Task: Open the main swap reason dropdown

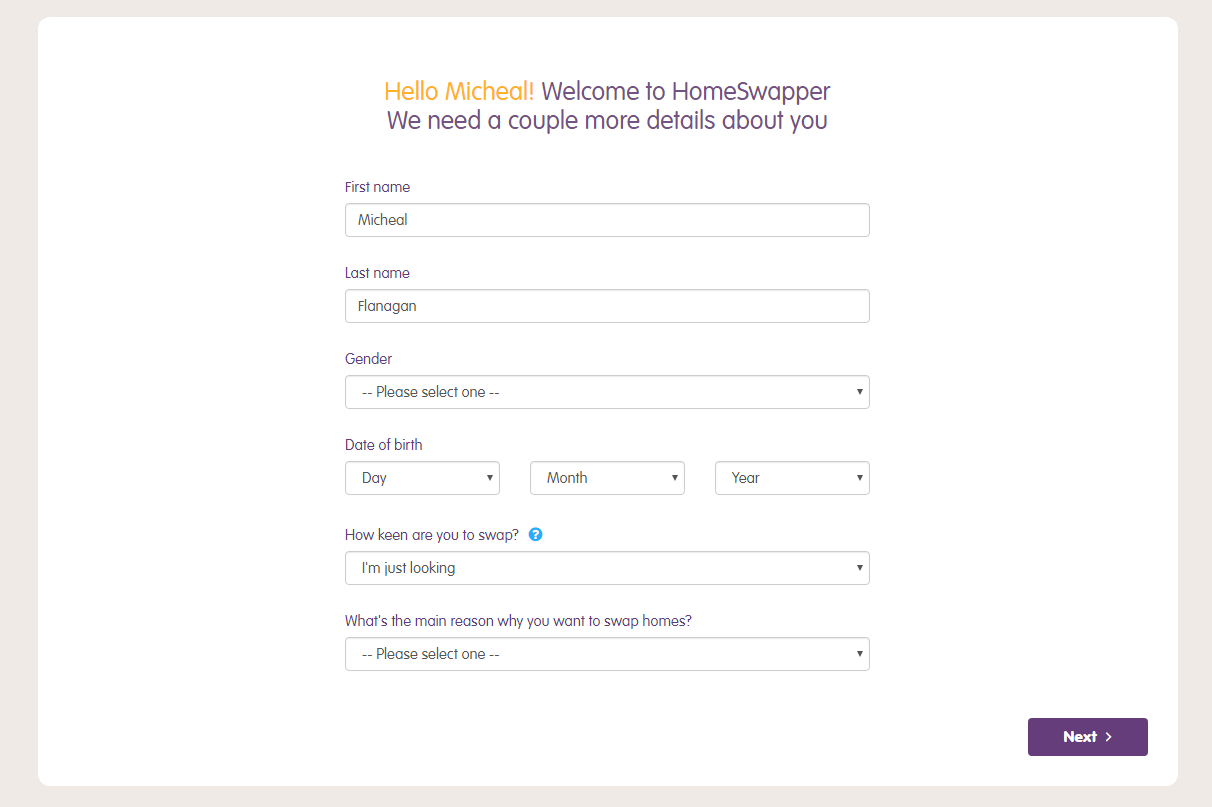Action: click(x=607, y=654)
